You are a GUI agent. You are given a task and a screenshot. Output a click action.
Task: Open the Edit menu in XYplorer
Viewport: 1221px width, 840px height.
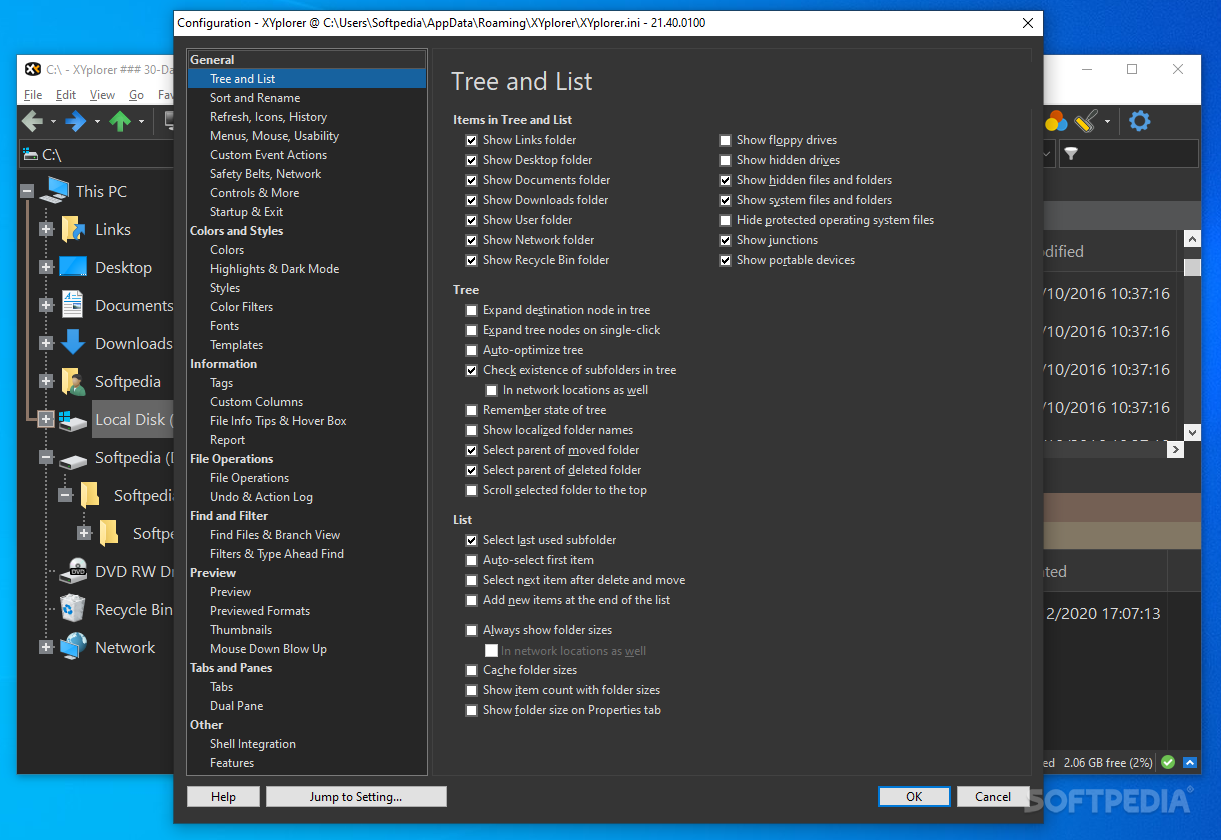[x=66, y=95]
